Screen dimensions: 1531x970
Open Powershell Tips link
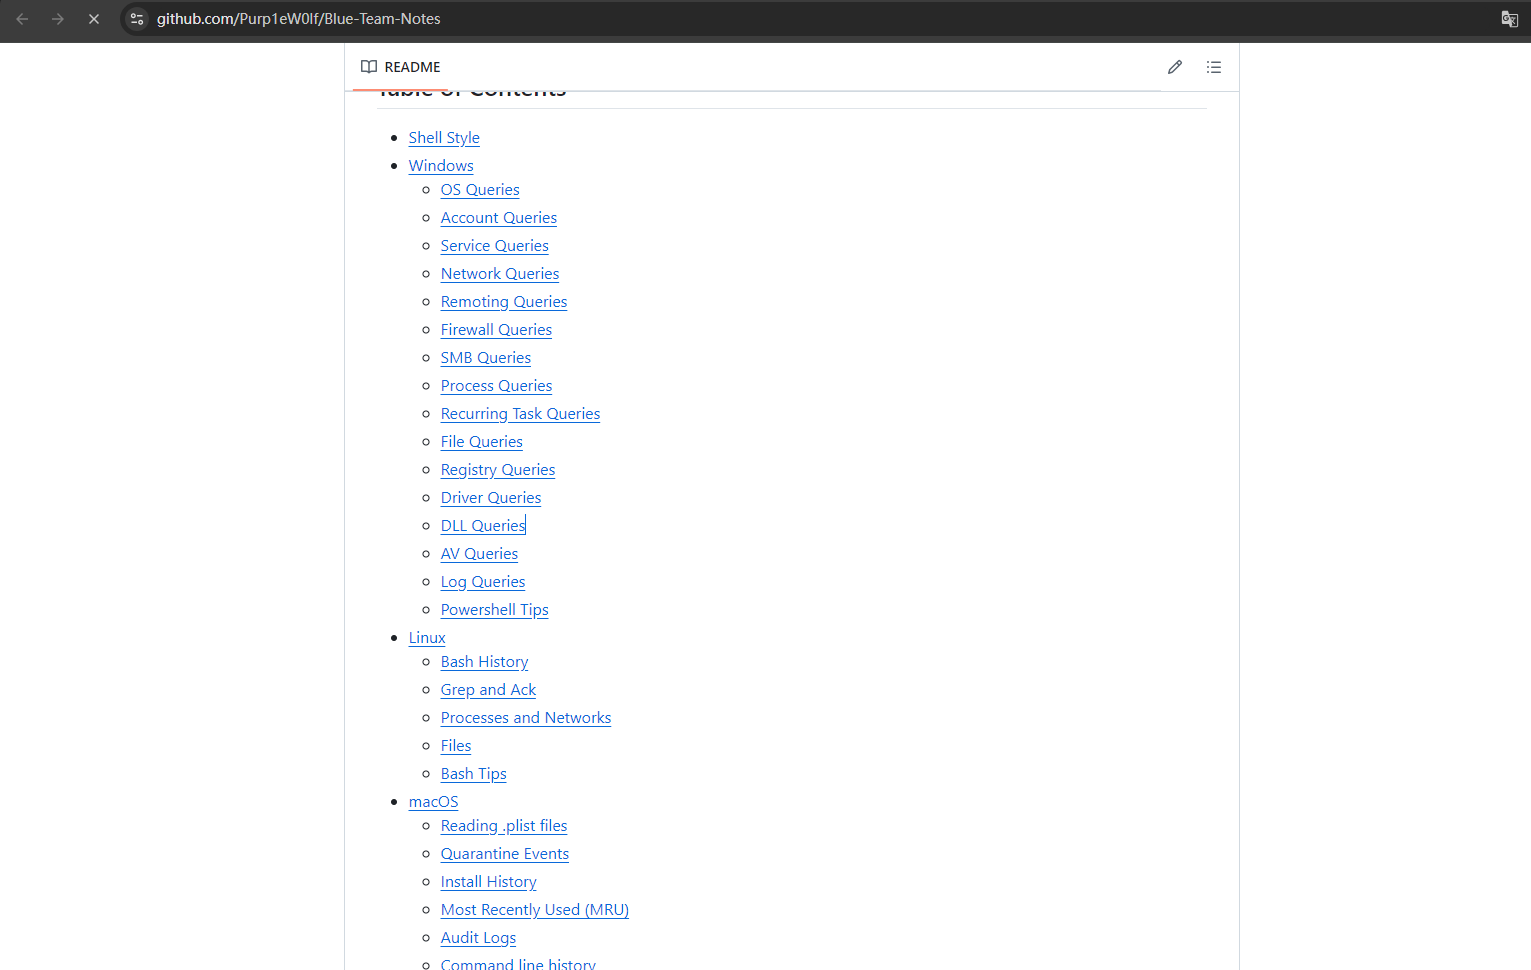[x=495, y=610]
